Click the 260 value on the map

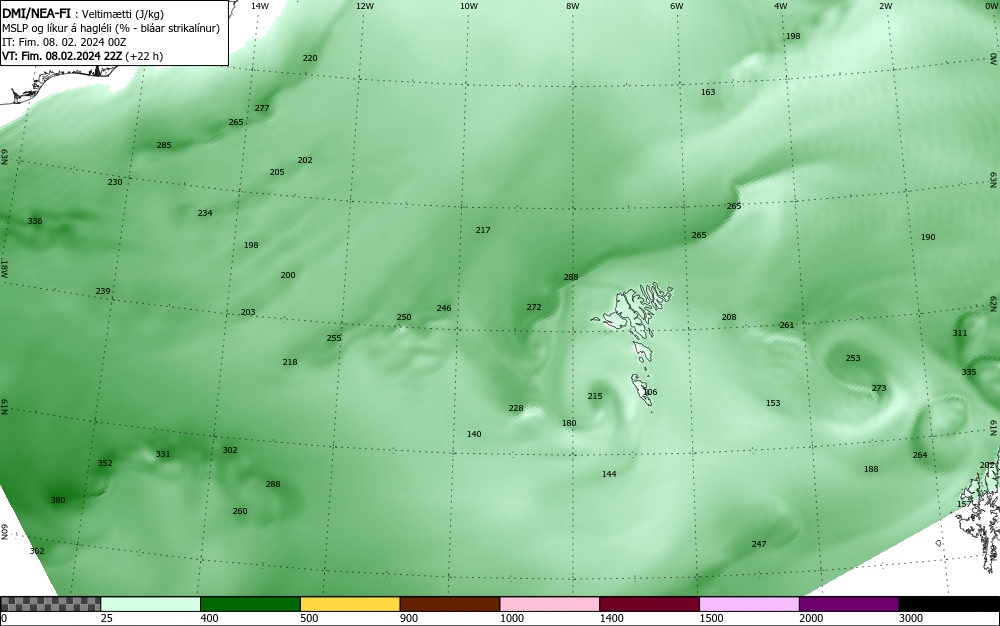tap(240, 511)
